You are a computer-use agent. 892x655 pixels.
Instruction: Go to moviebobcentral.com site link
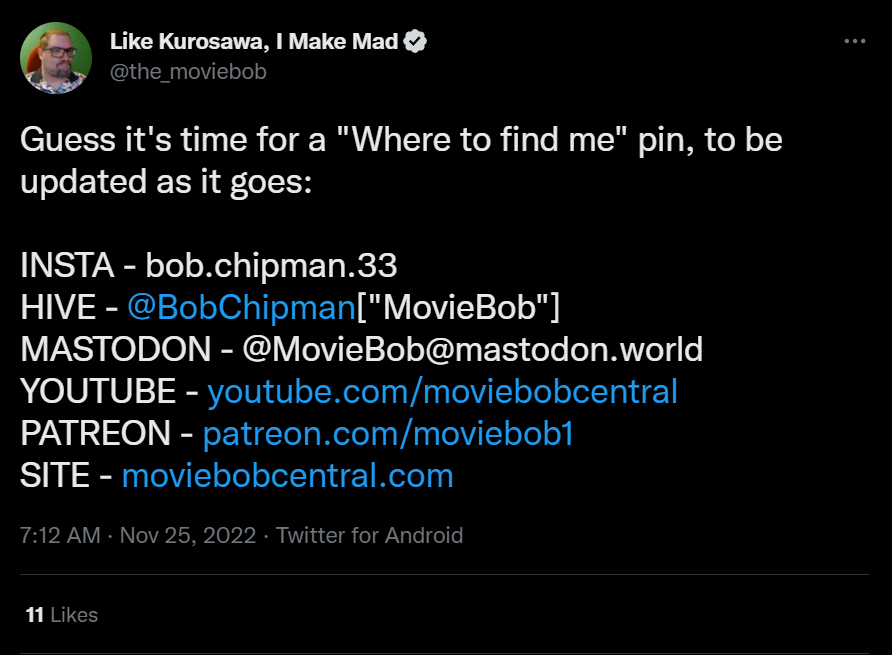[x=287, y=475]
